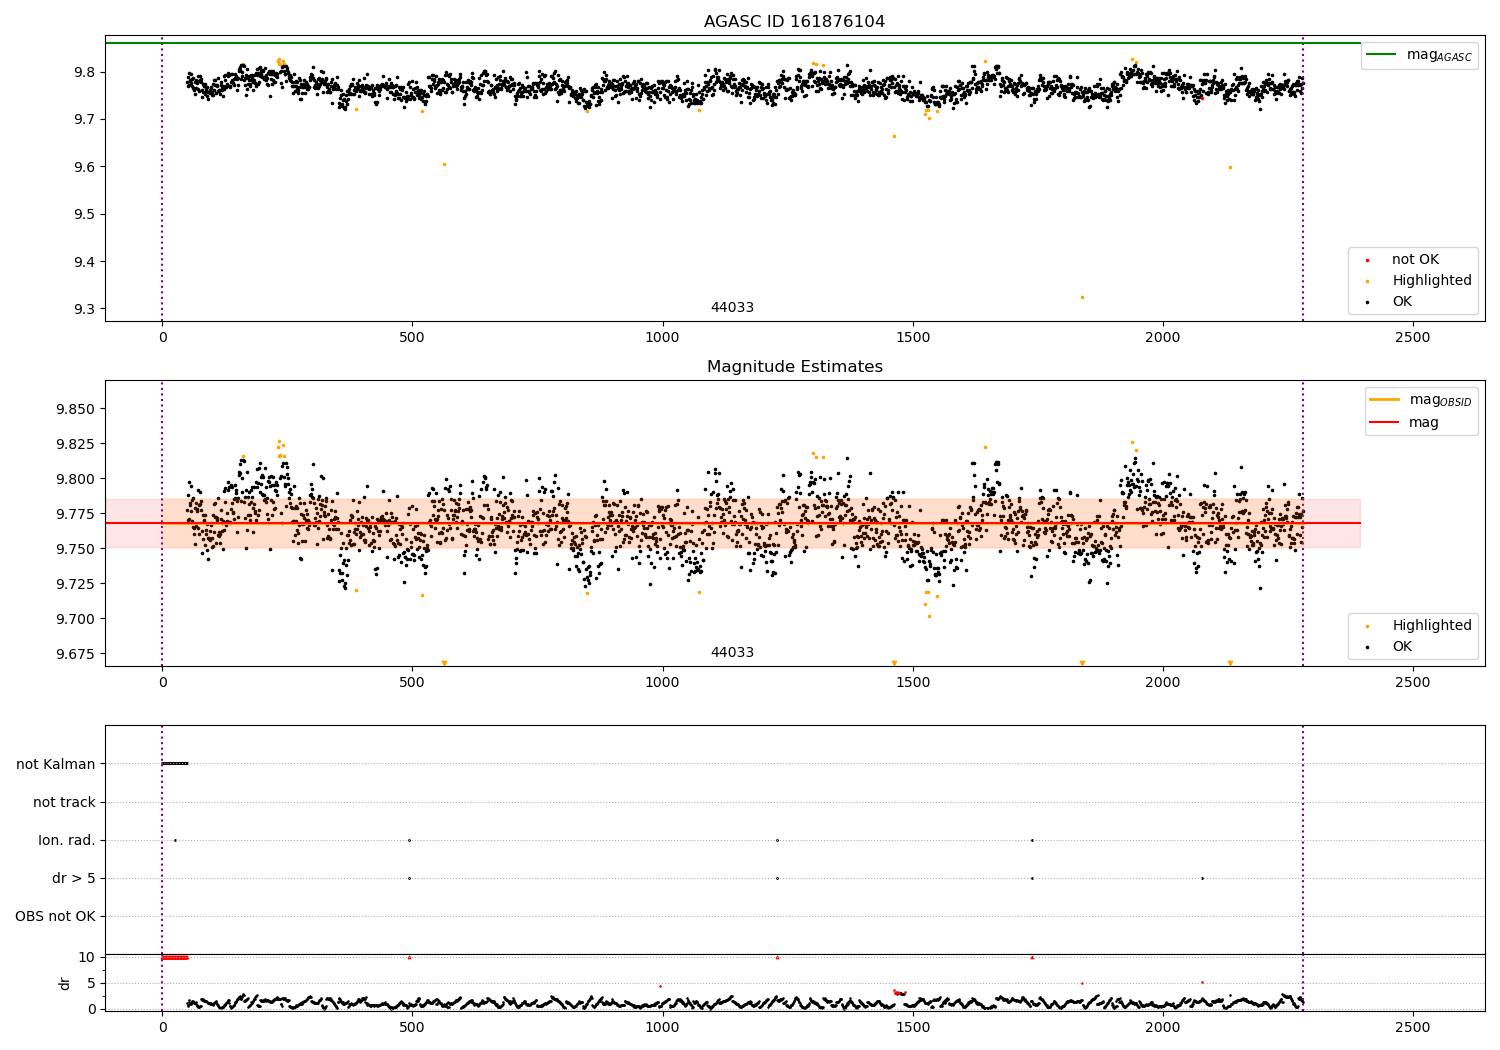
Task: Click the '9.775' y tick label
Action: click(75, 514)
